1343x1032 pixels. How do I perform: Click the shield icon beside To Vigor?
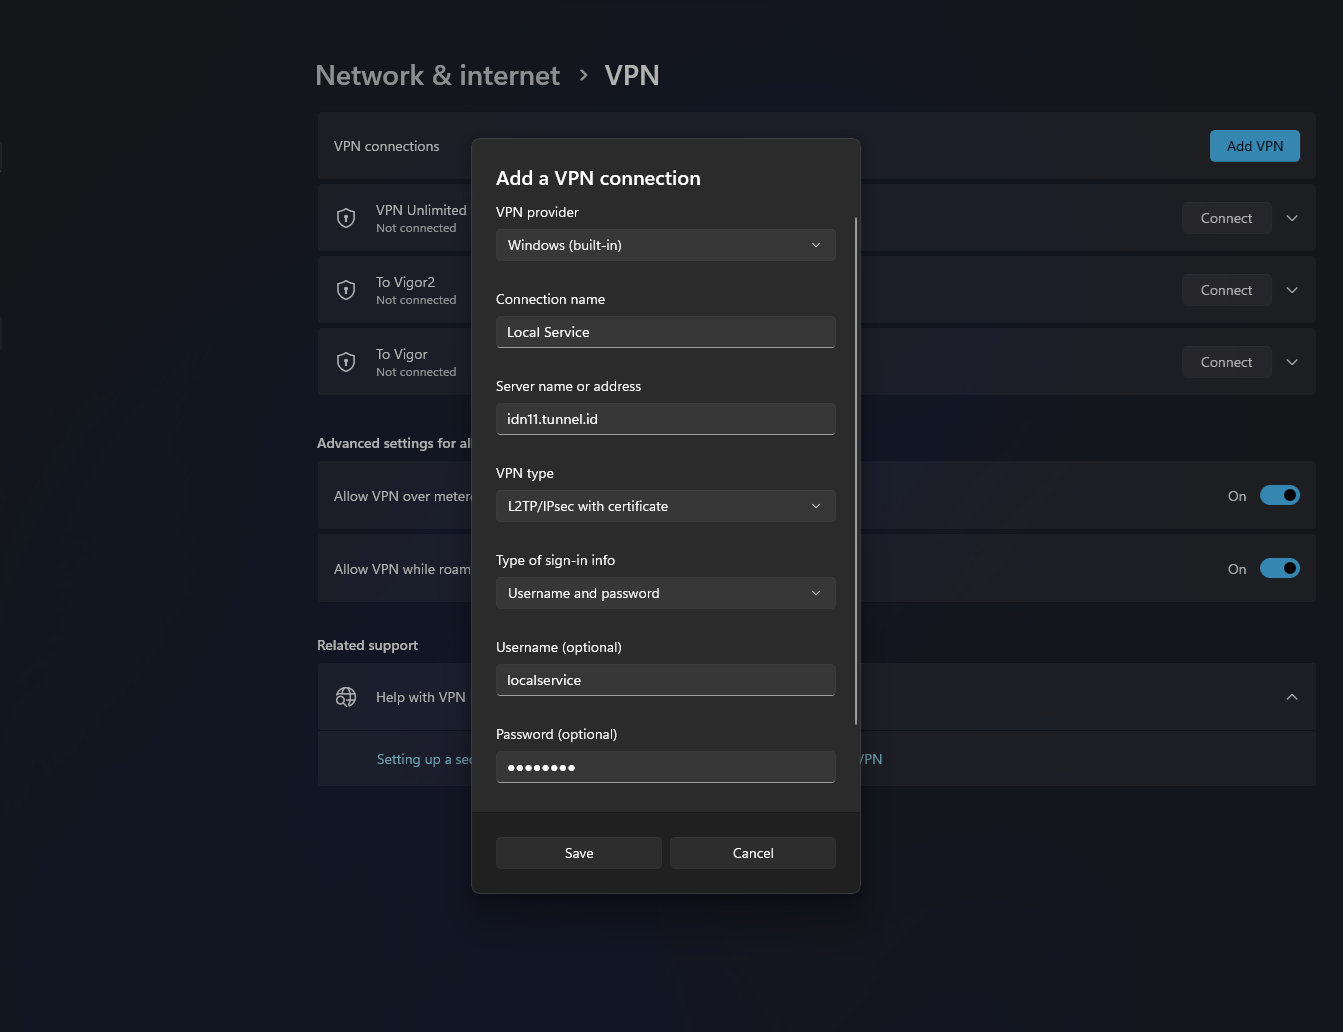coord(346,361)
